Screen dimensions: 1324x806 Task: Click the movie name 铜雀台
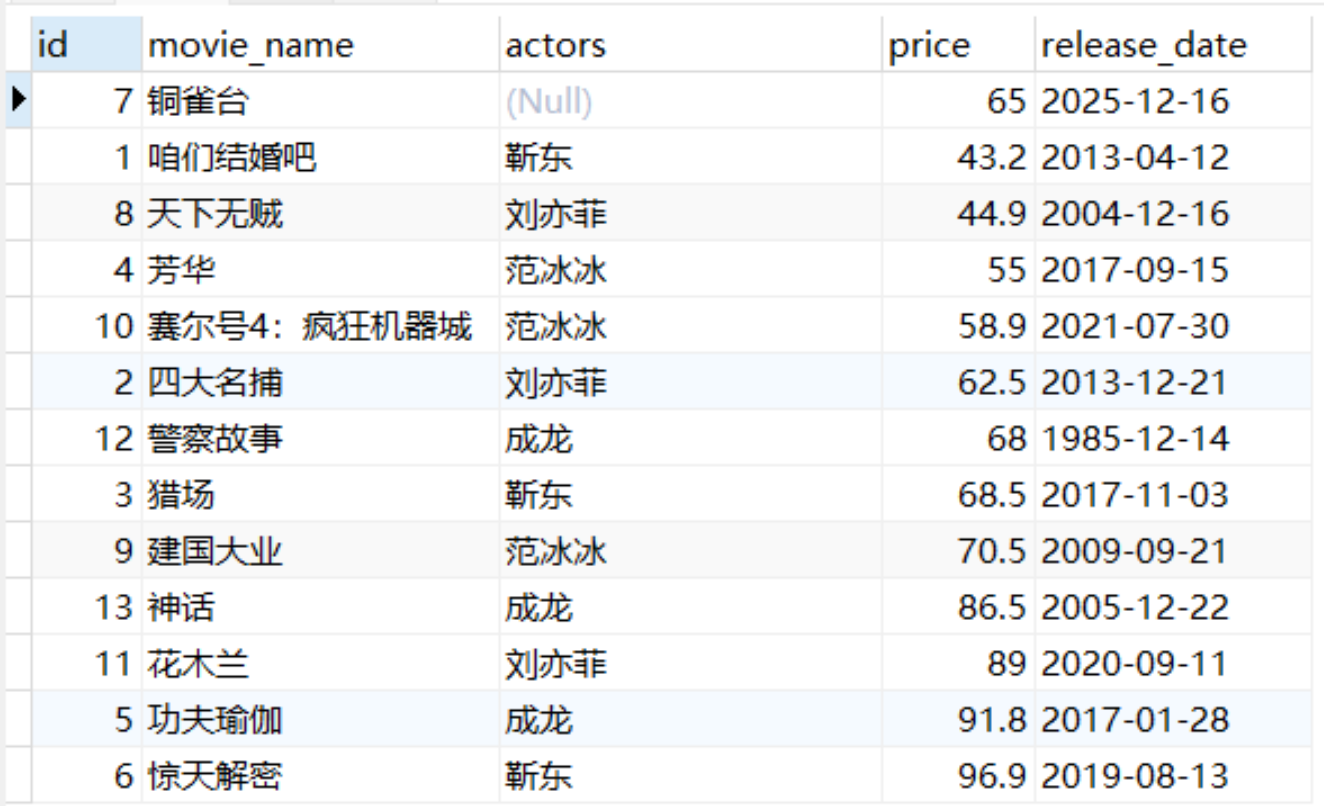pyautogui.click(x=199, y=101)
